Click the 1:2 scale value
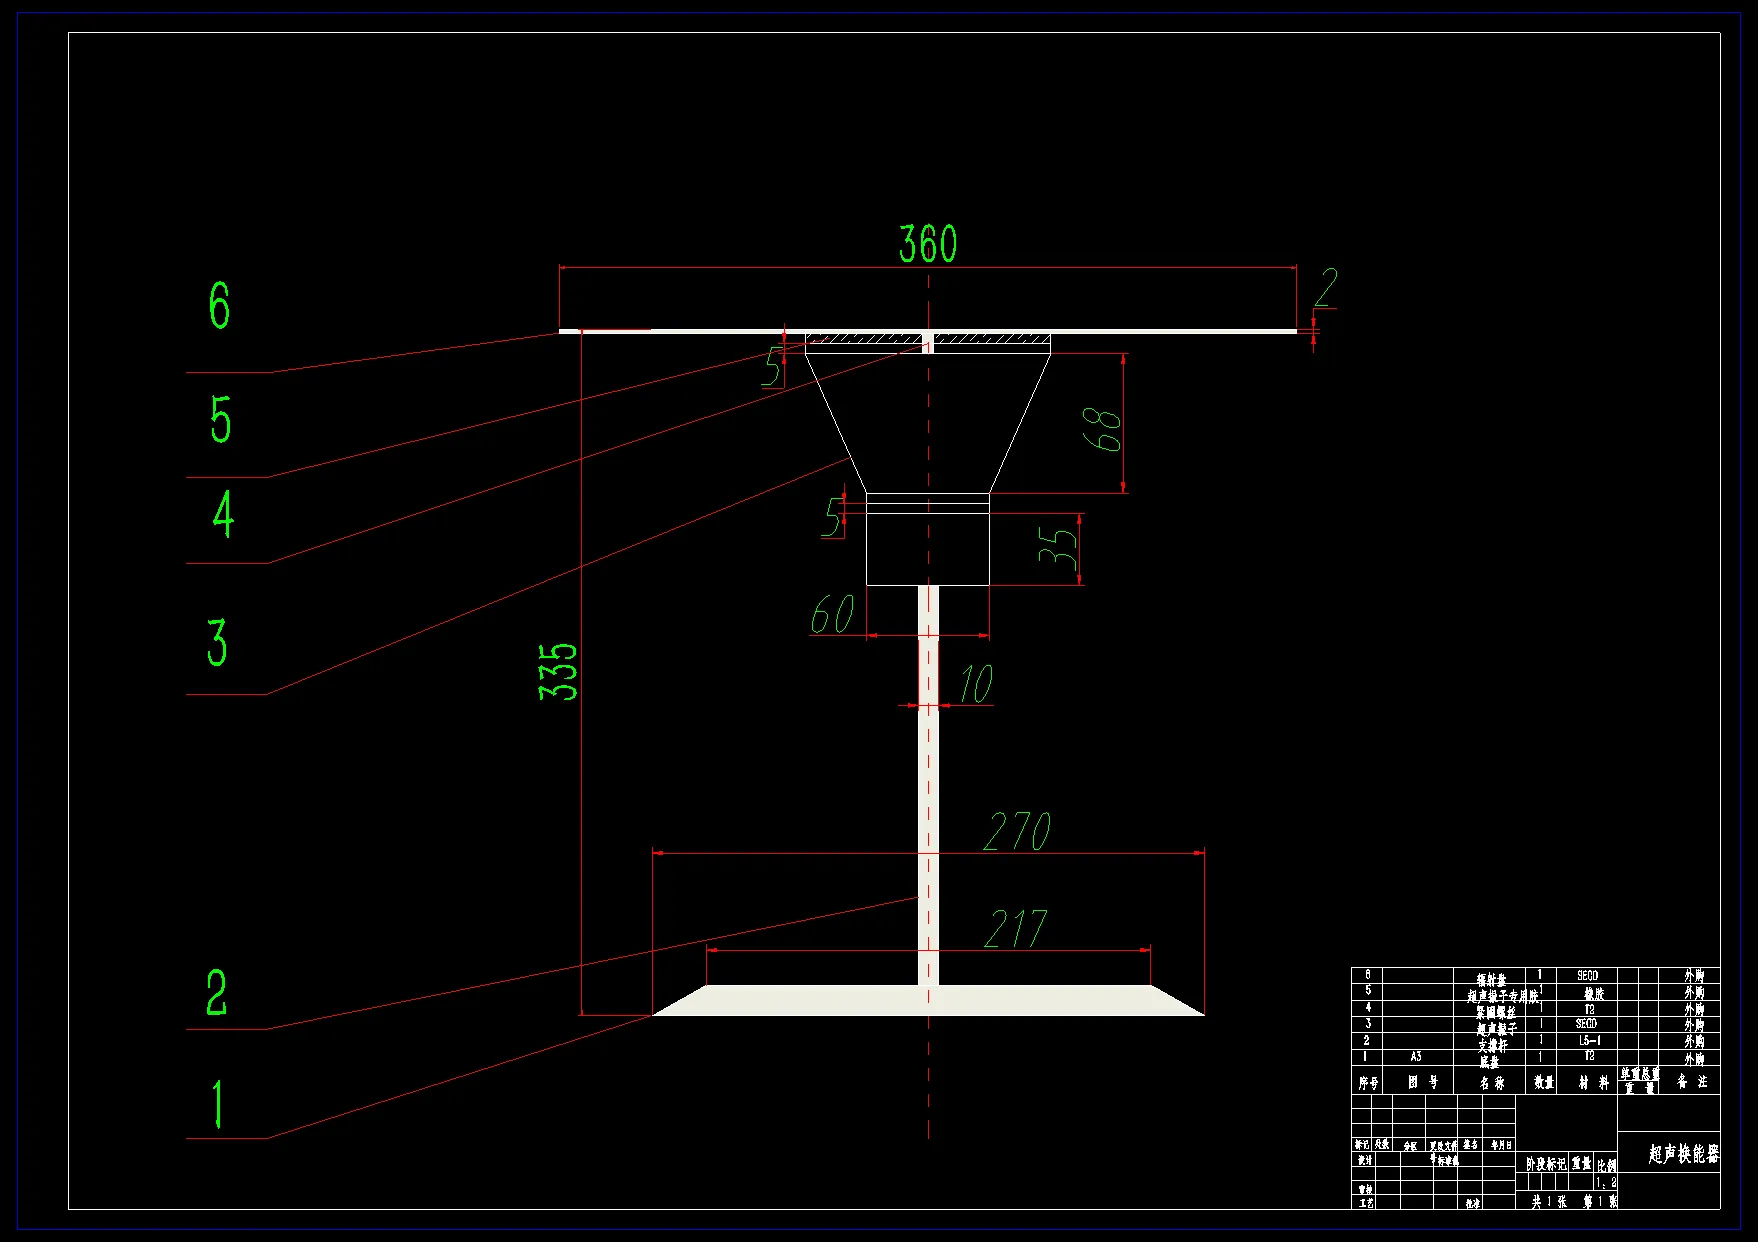This screenshot has width=1758, height=1242. pyautogui.click(x=1606, y=1183)
